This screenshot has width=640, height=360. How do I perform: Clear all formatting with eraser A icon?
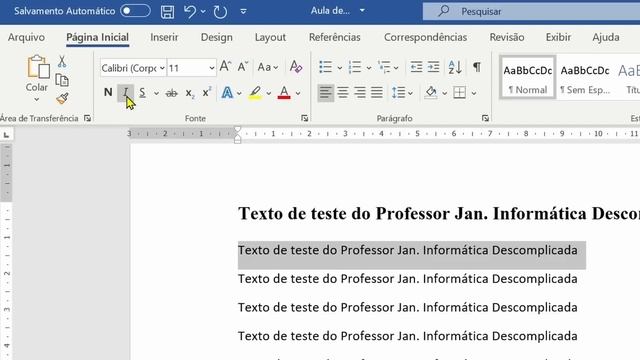point(296,67)
